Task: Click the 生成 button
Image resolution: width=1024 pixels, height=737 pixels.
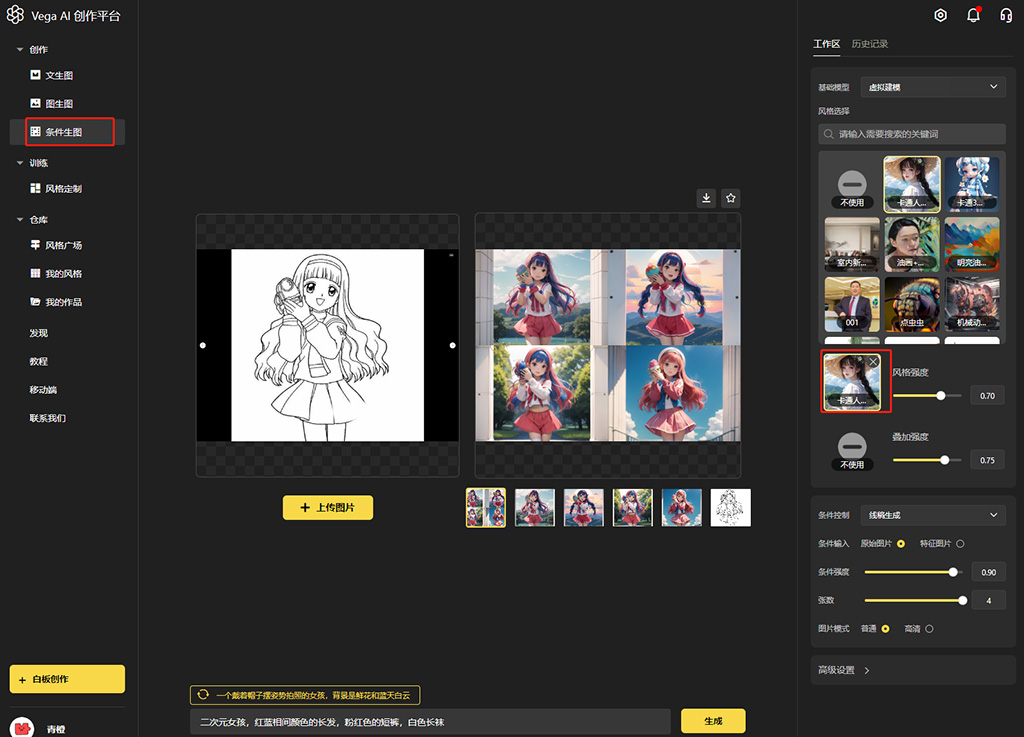Action: [x=713, y=721]
